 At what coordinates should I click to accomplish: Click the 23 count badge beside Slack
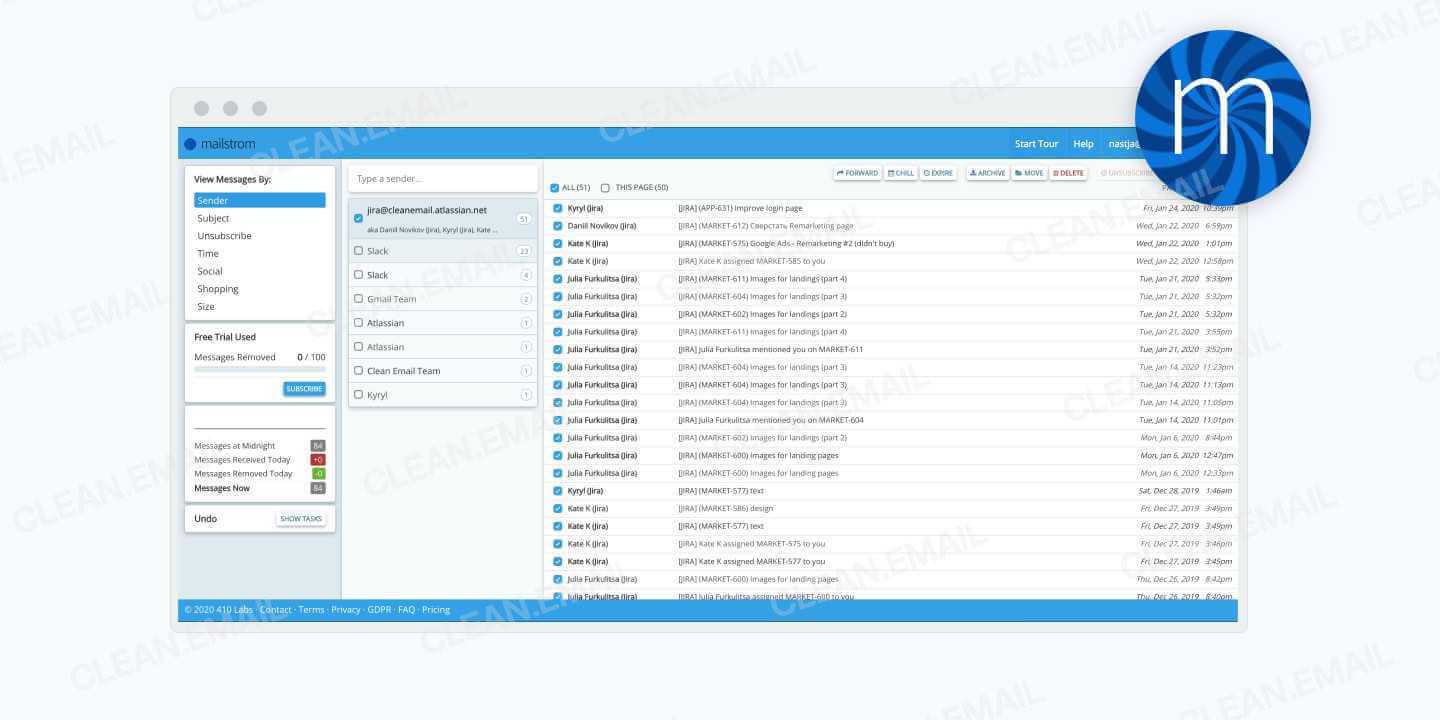click(523, 251)
